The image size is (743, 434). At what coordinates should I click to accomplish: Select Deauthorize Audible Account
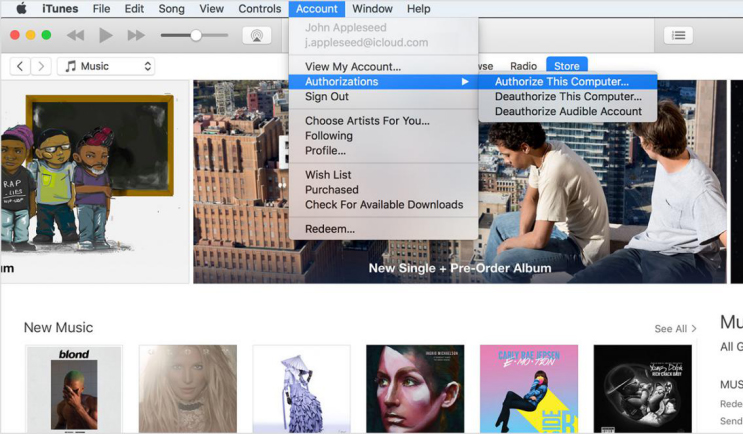pos(568,111)
